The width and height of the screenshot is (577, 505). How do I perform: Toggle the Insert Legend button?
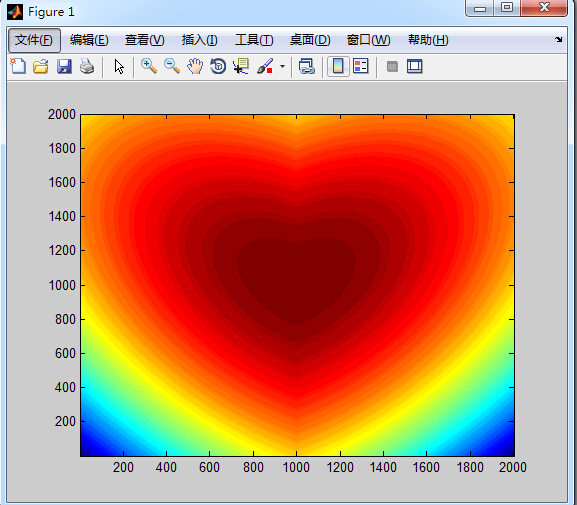coord(361,67)
